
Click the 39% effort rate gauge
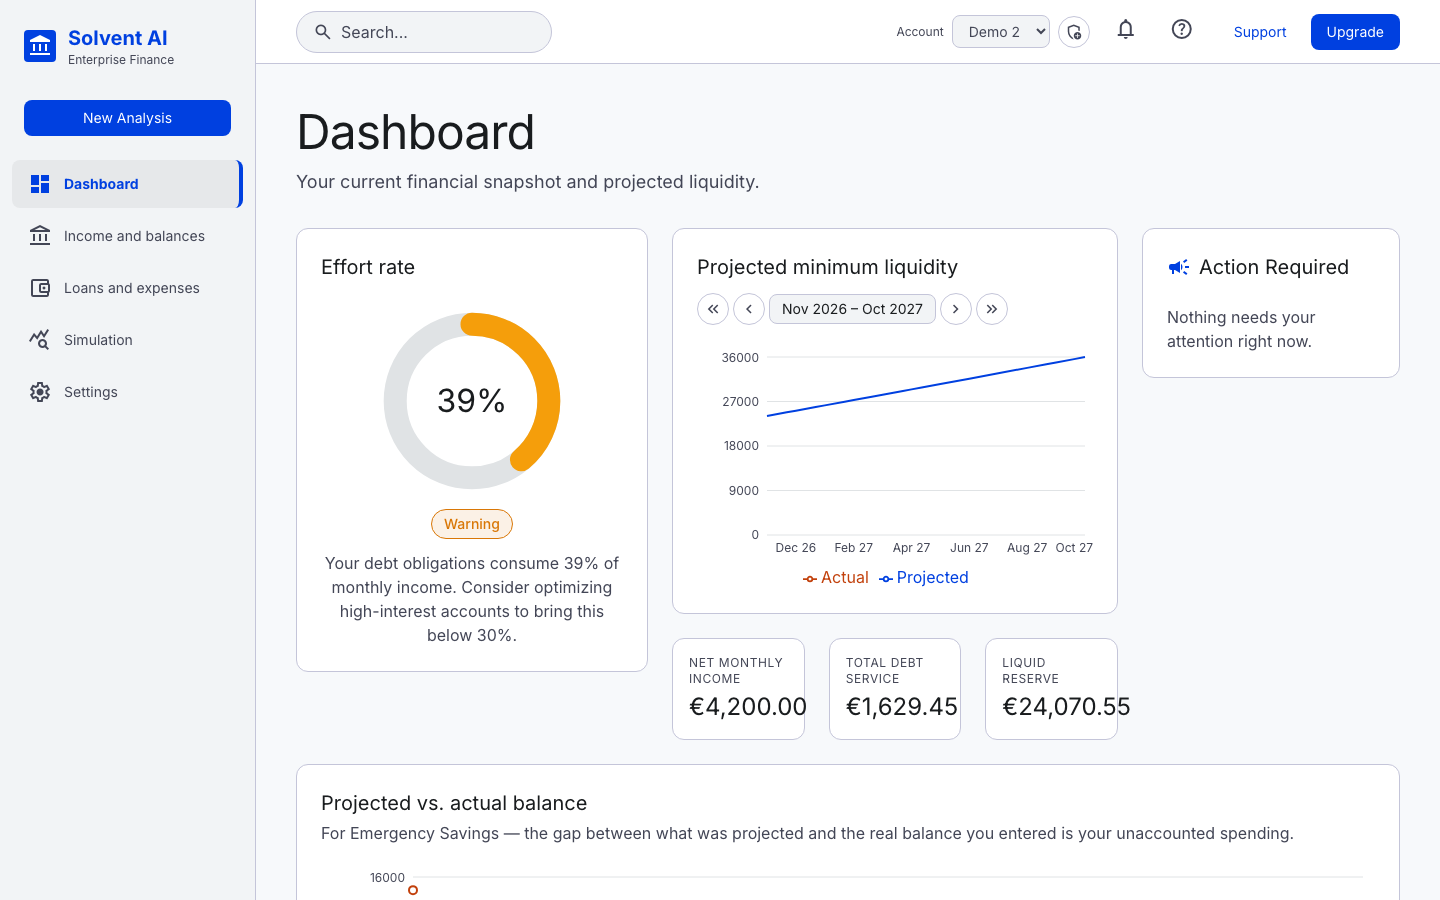click(472, 401)
